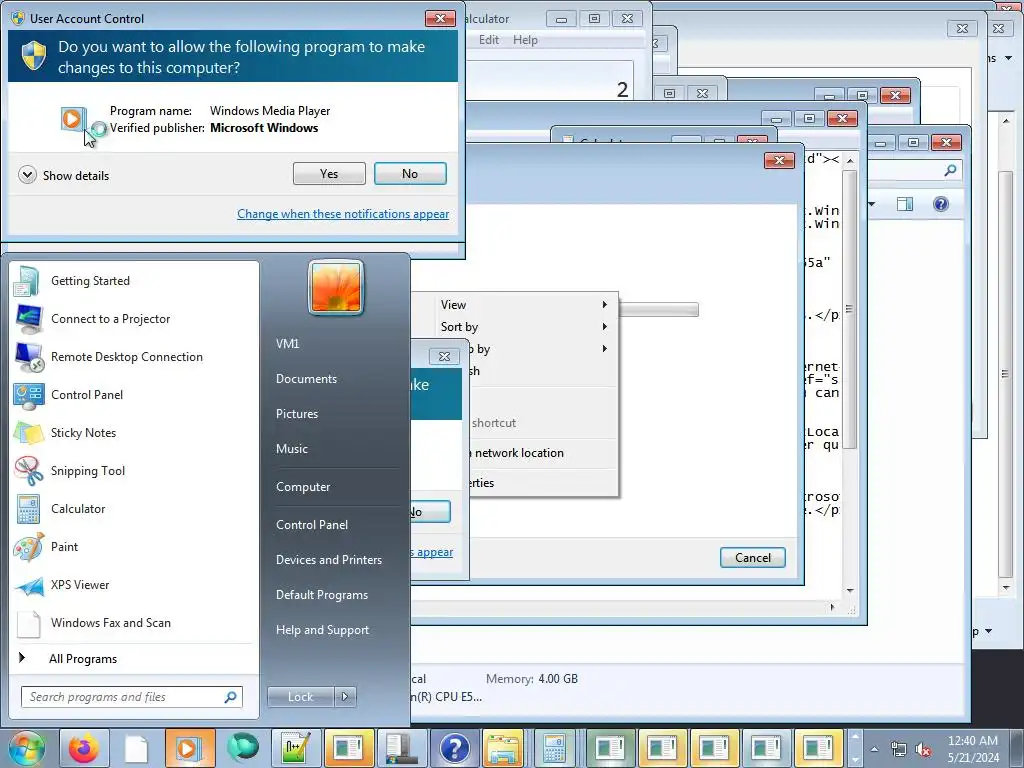Viewport: 1024px width, 768px height.
Task: Open Documents from Start menu
Action: tap(306, 379)
